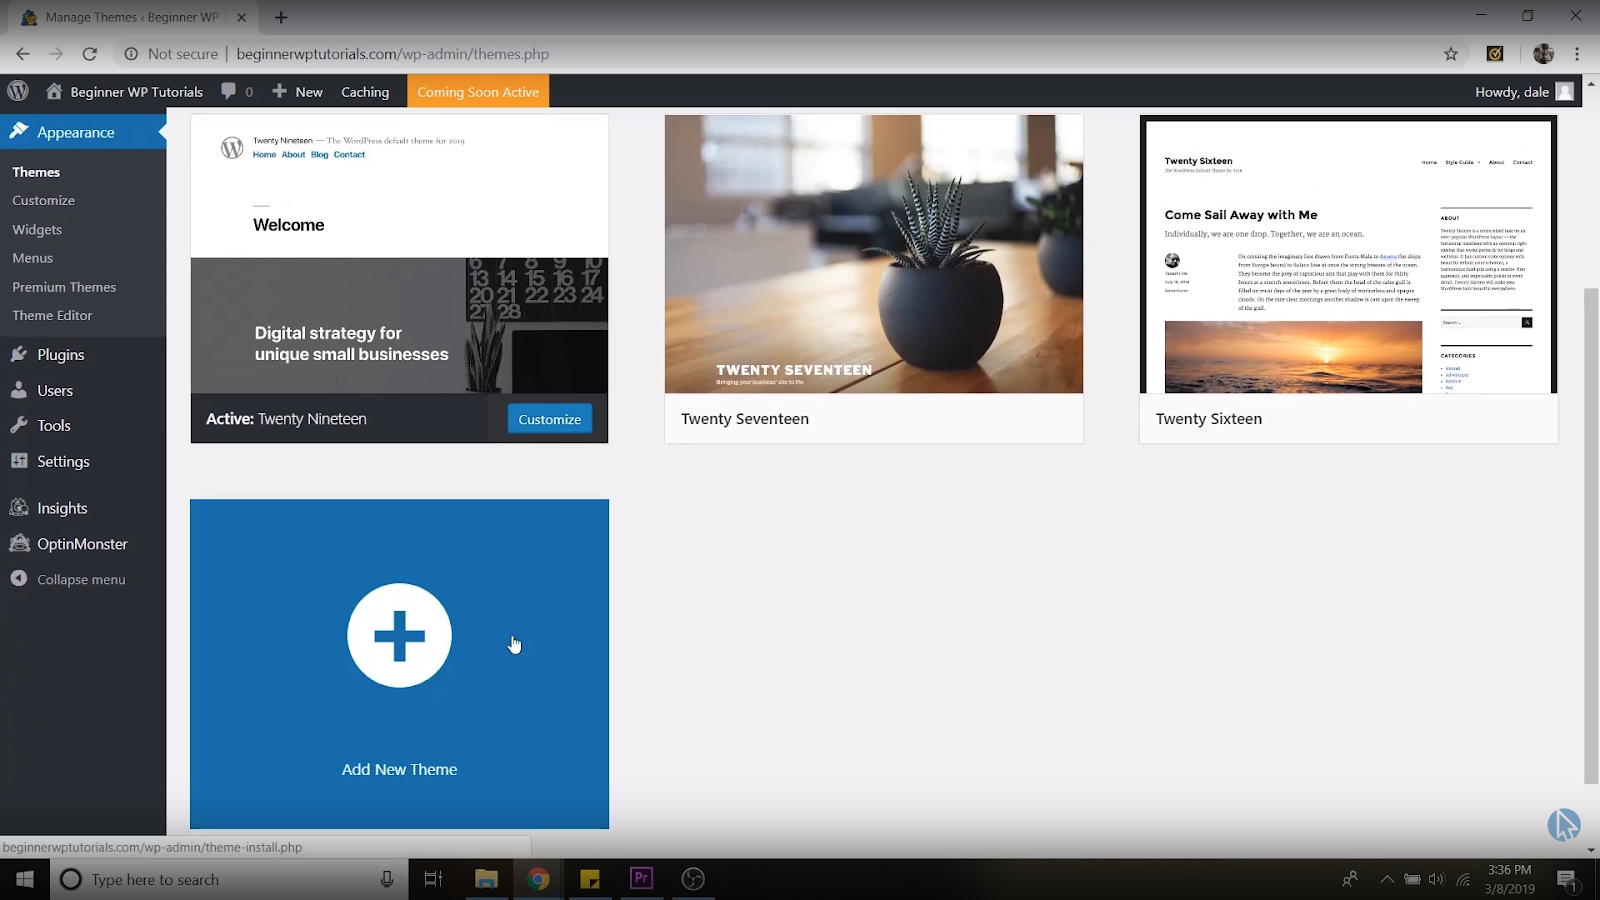
Task: Click the network icon in system tray
Action: 1463,879
